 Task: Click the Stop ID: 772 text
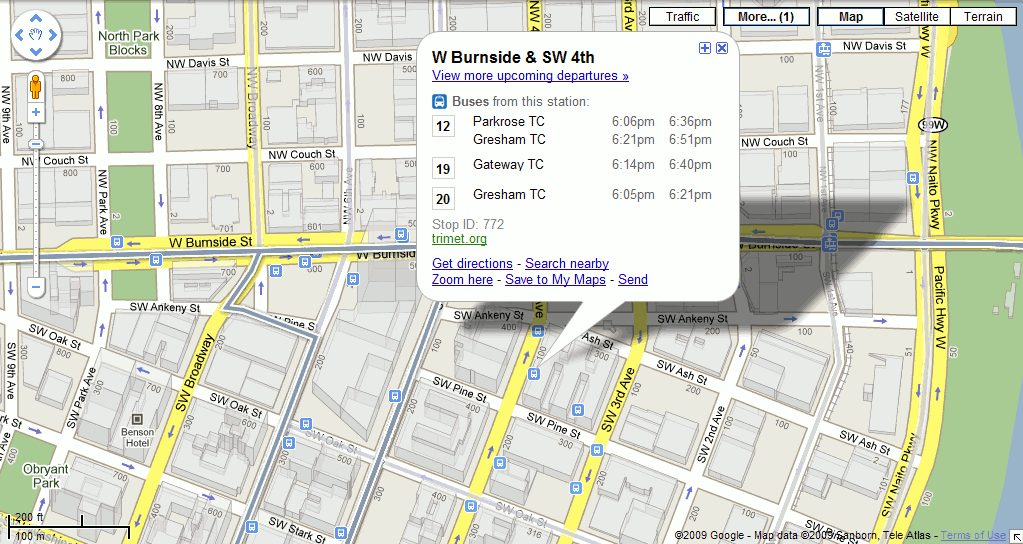click(x=468, y=224)
